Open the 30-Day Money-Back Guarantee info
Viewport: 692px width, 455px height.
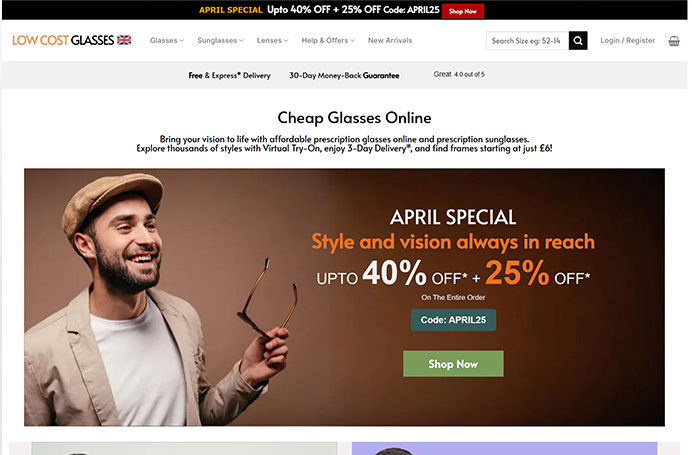[x=344, y=75]
